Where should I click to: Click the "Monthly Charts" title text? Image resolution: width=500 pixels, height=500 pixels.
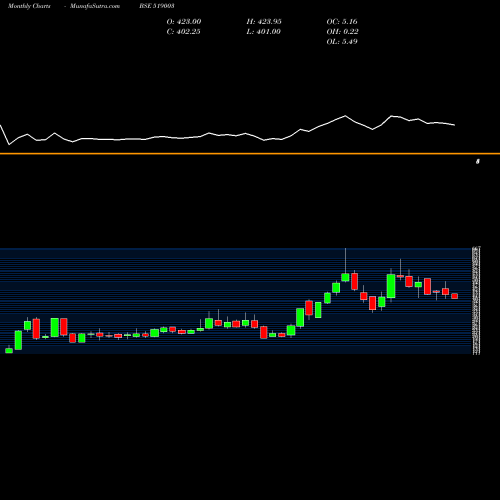point(29,6)
